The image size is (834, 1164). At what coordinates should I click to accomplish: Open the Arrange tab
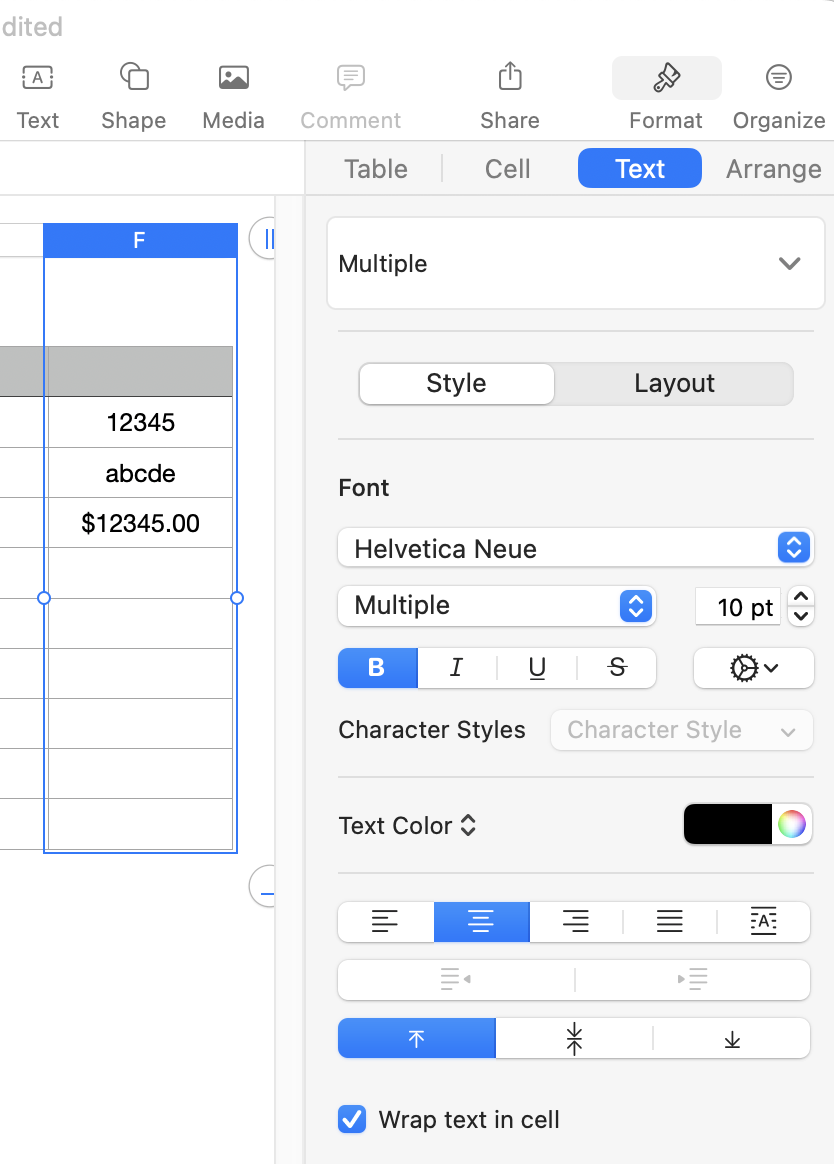point(772,169)
